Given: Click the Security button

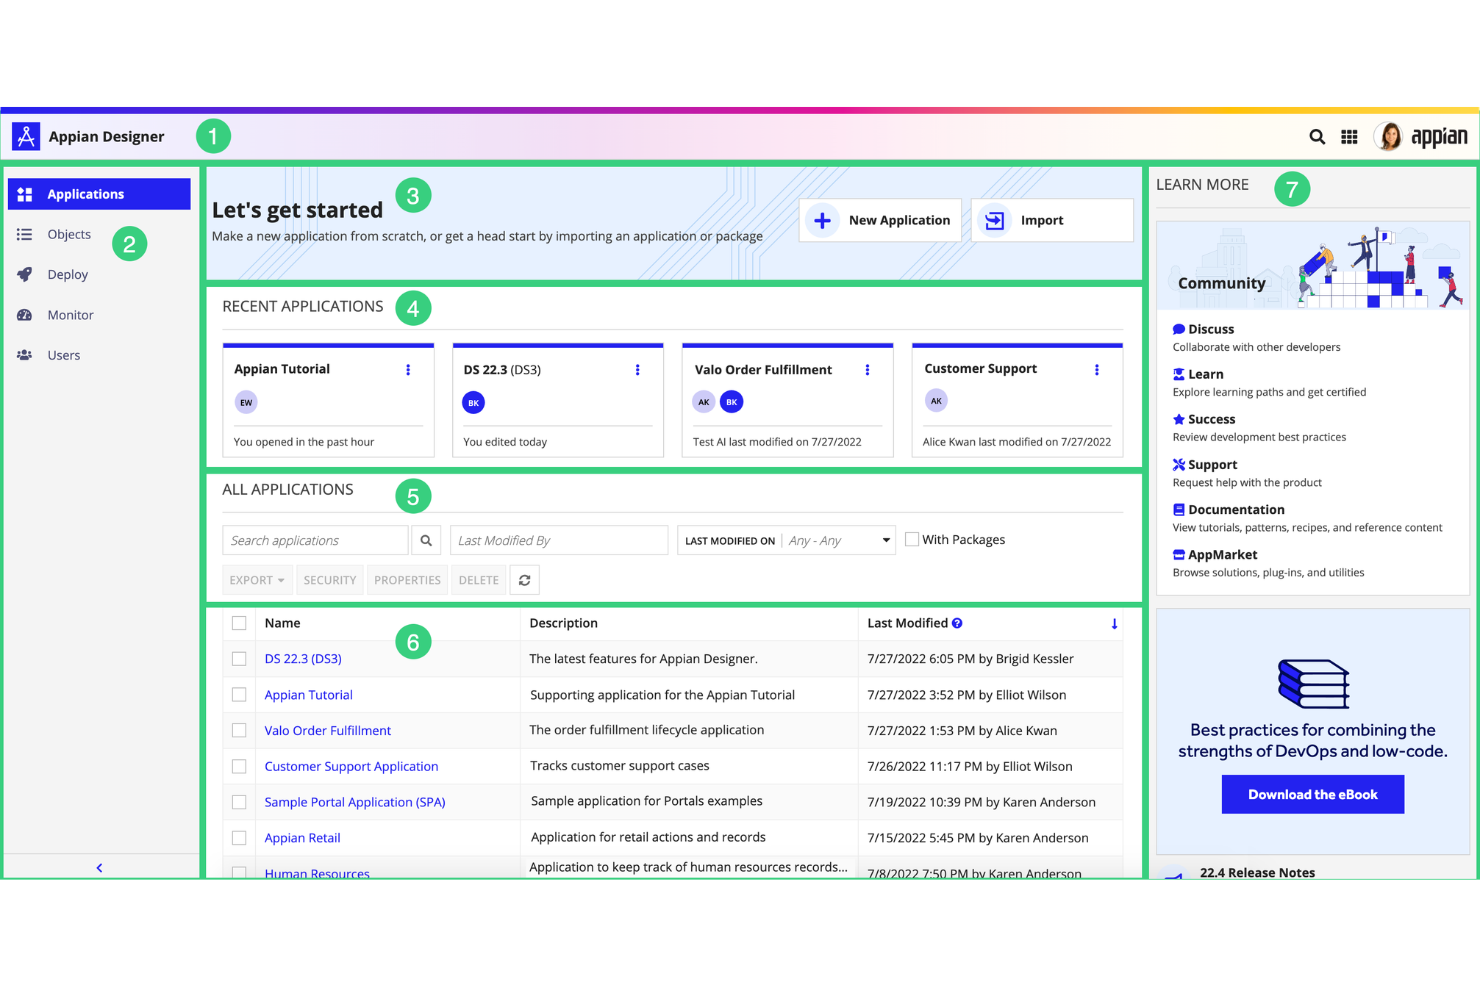Looking at the screenshot, I should (x=330, y=580).
